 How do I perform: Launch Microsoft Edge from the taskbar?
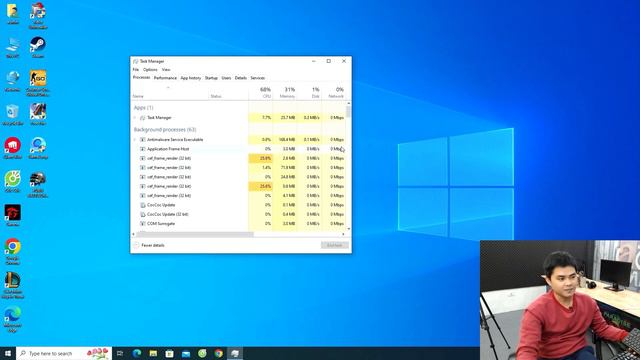click(x=137, y=353)
